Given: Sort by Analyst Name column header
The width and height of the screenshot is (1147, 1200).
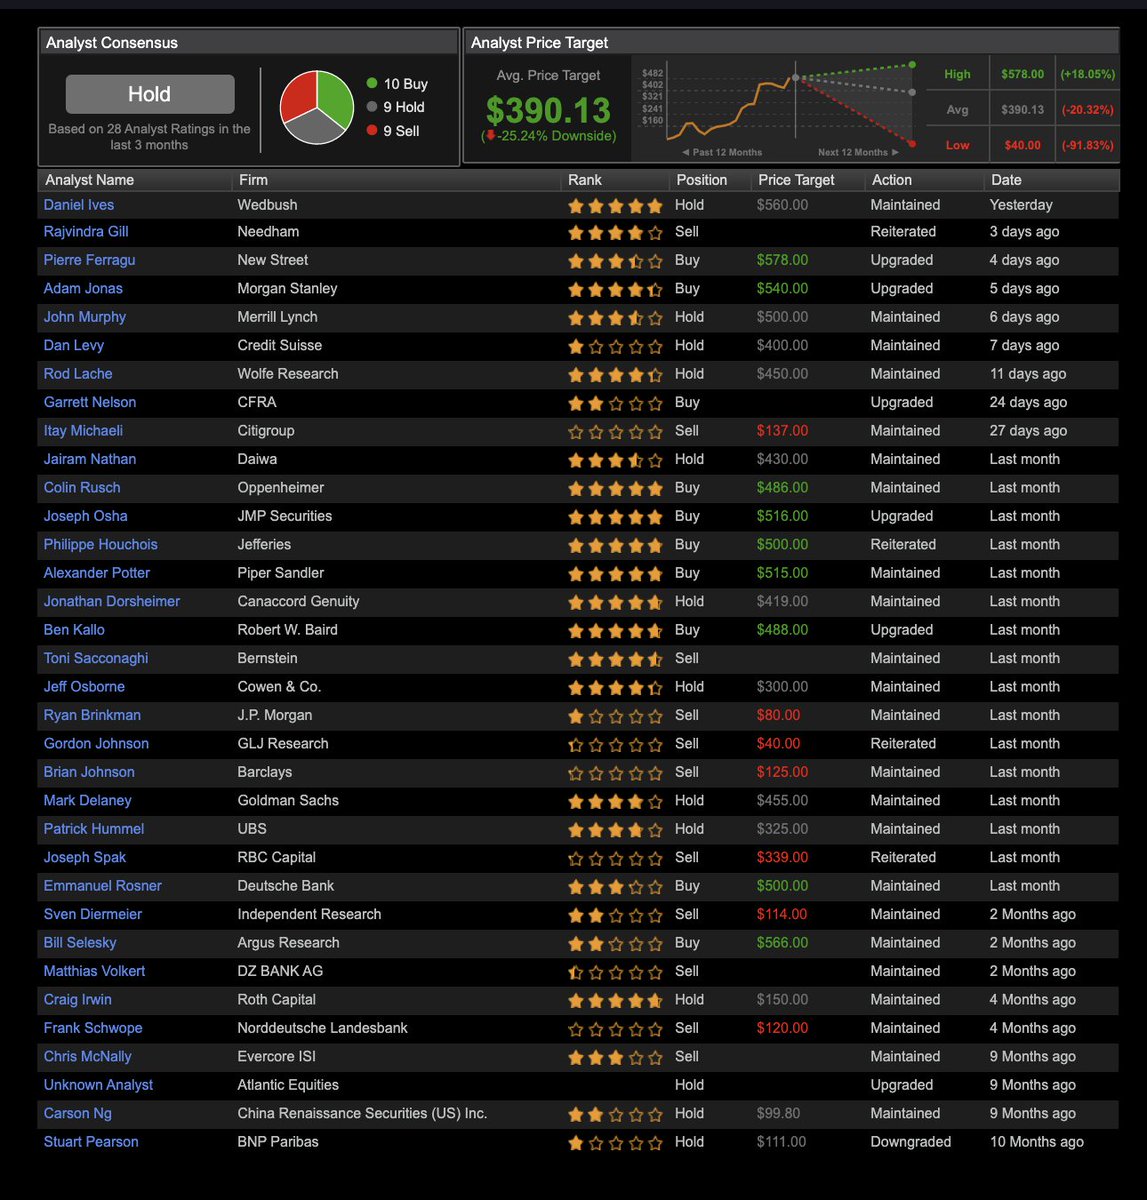Looking at the screenshot, I should (90, 180).
